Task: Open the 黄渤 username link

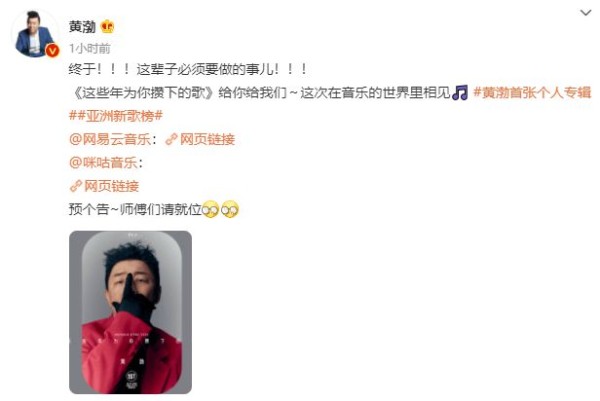Action: (82, 27)
